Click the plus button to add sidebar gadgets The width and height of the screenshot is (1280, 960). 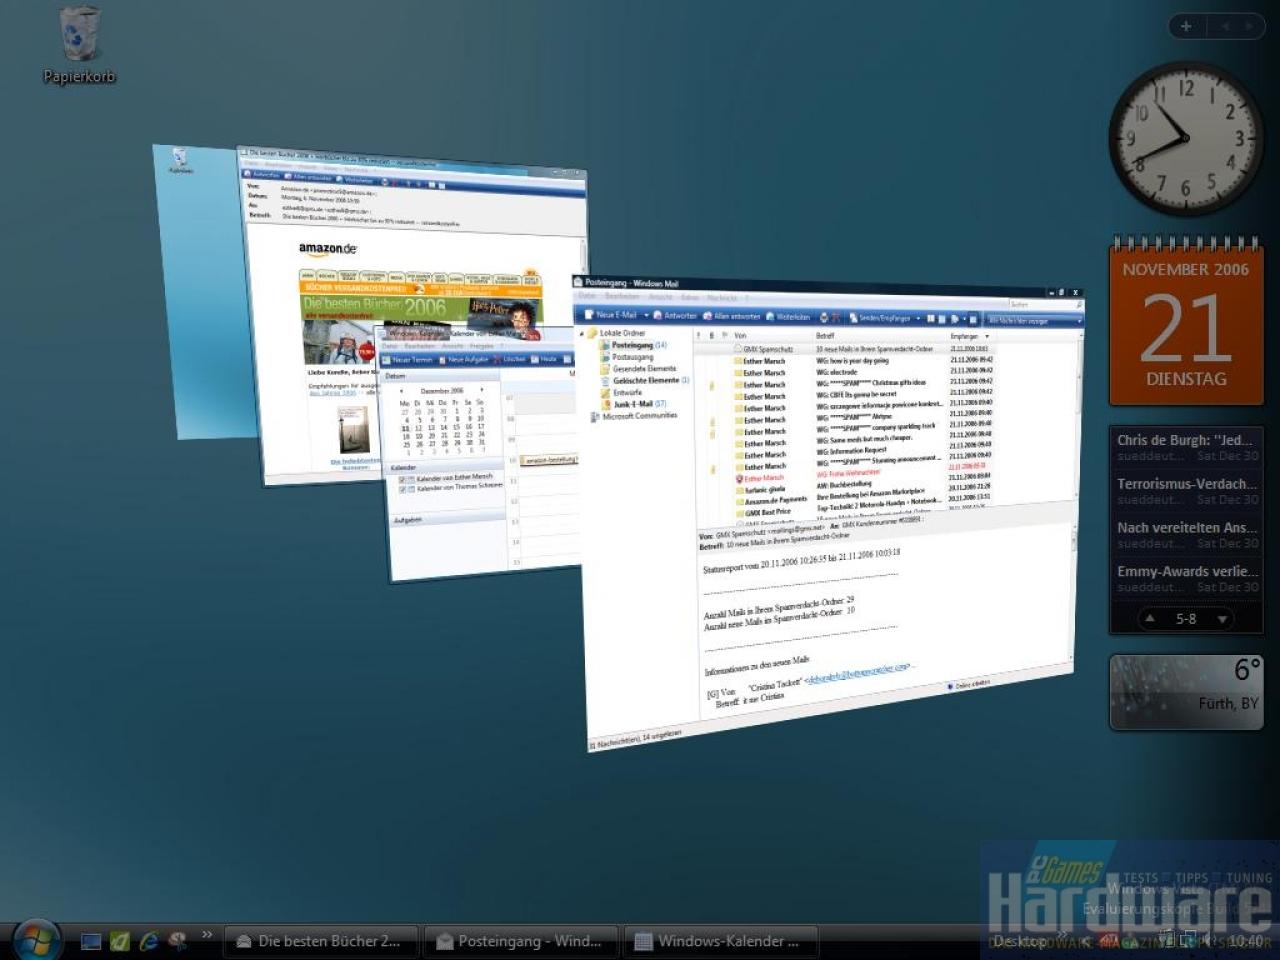click(x=1186, y=26)
